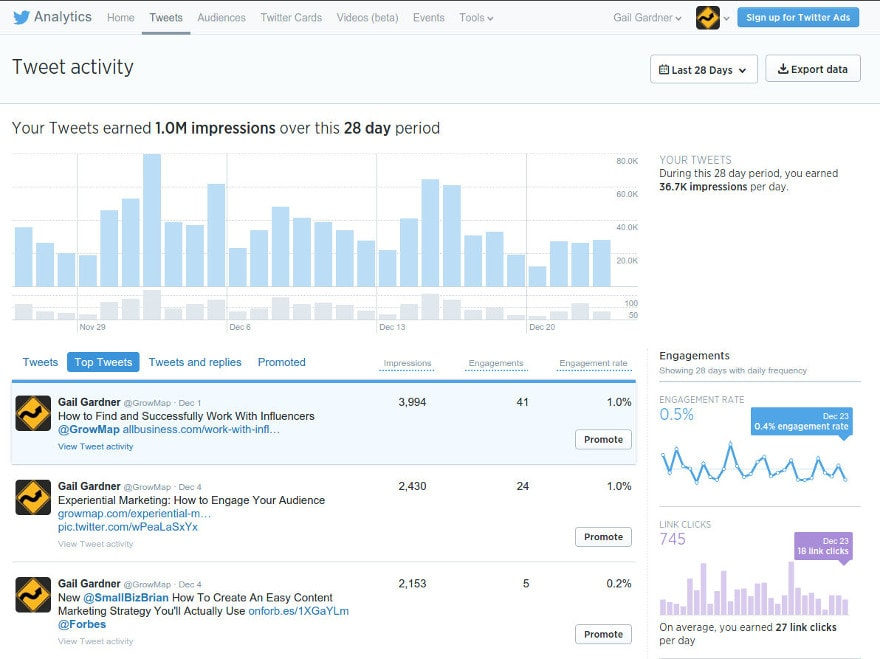
Task: Click avatar on Experiential Marketing tweet
Action: [x=33, y=497]
